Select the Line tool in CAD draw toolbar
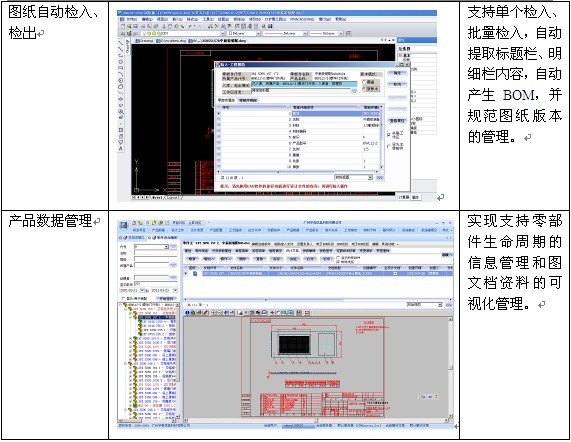This screenshot has height=442, width=571. tap(121, 43)
